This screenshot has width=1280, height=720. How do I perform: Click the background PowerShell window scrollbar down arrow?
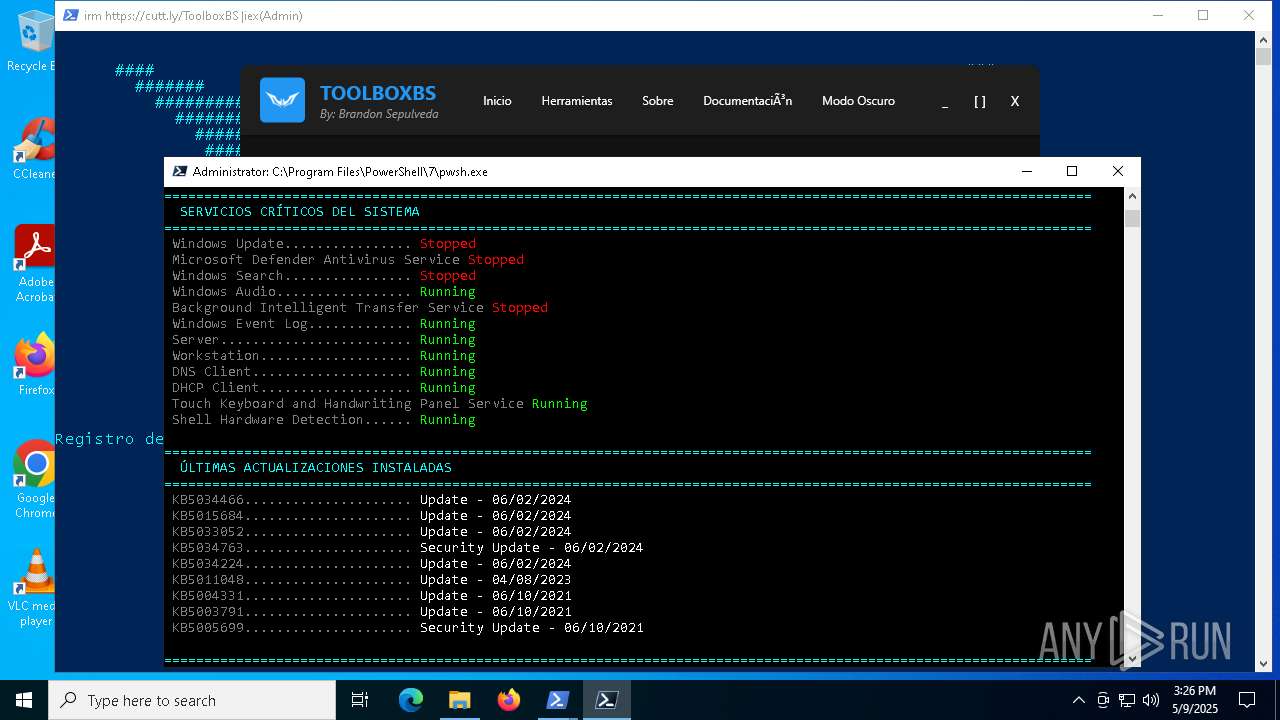coord(1264,663)
